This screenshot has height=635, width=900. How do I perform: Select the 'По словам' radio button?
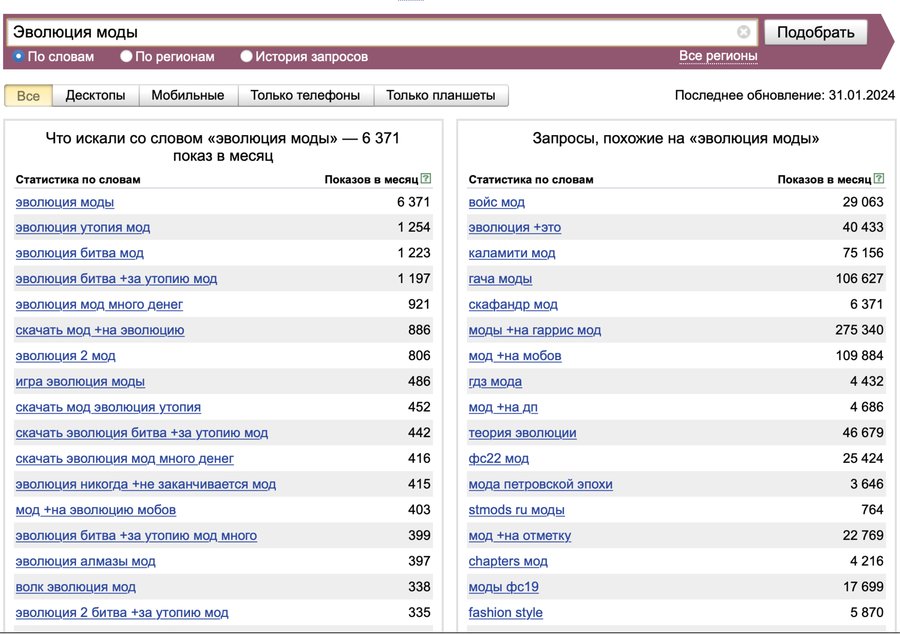click(x=19, y=57)
